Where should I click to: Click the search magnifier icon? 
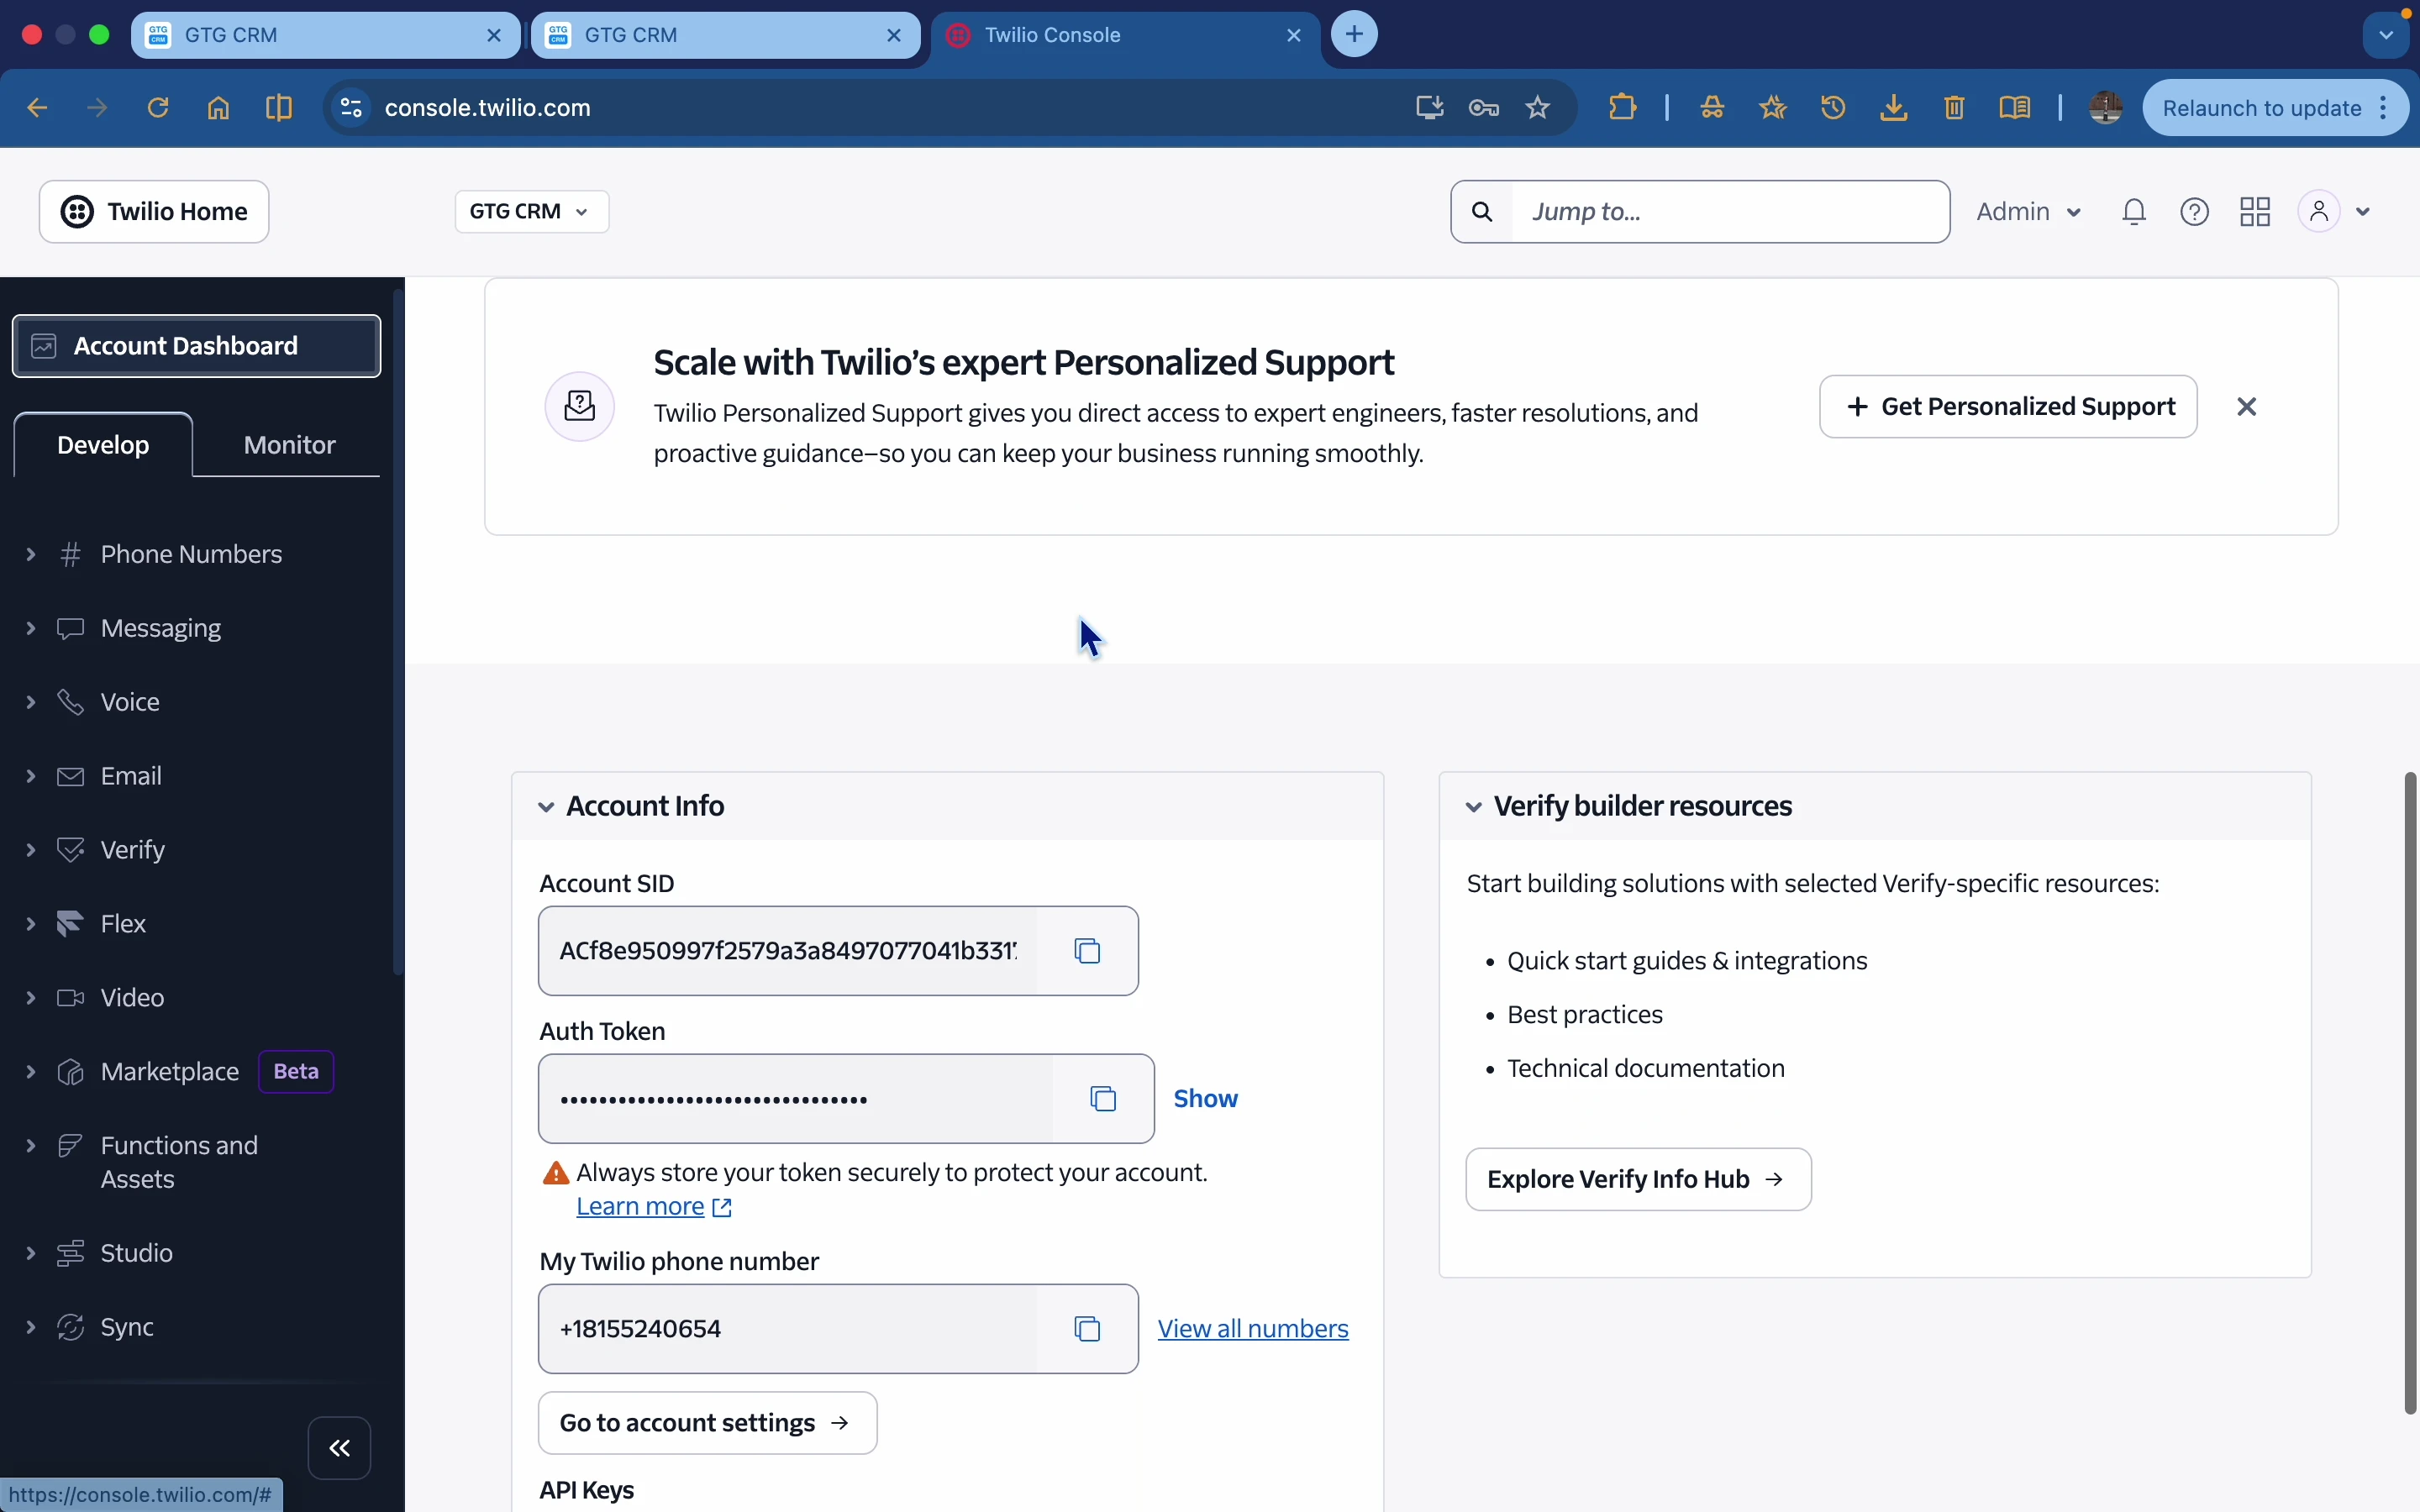[1483, 212]
